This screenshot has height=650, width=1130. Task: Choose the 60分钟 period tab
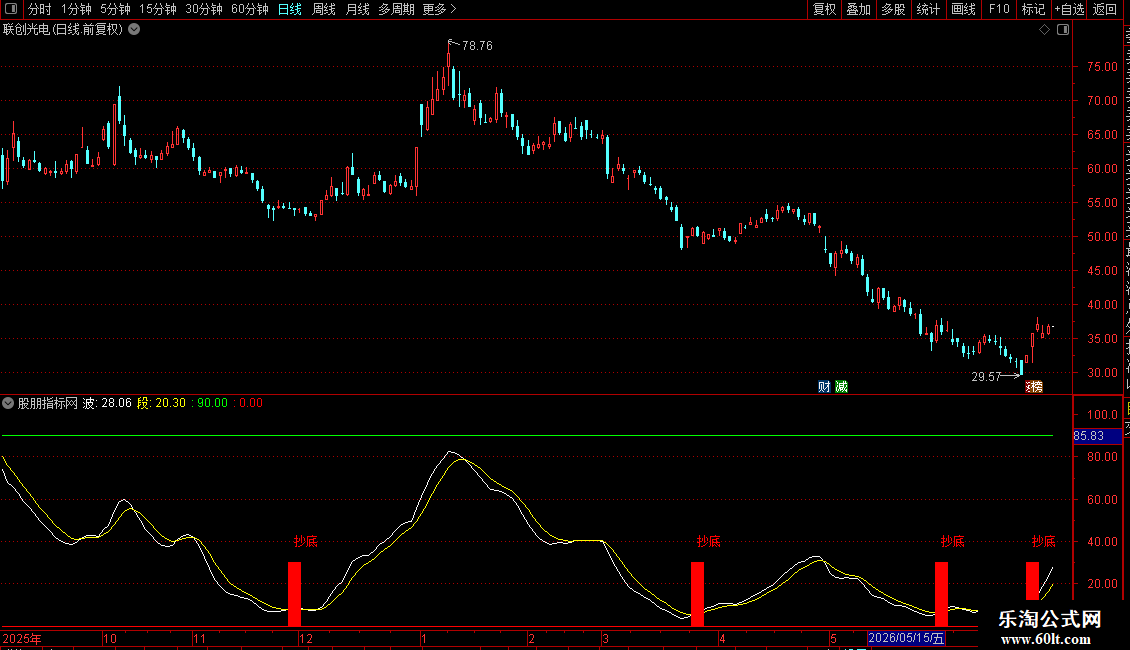click(250, 9)
